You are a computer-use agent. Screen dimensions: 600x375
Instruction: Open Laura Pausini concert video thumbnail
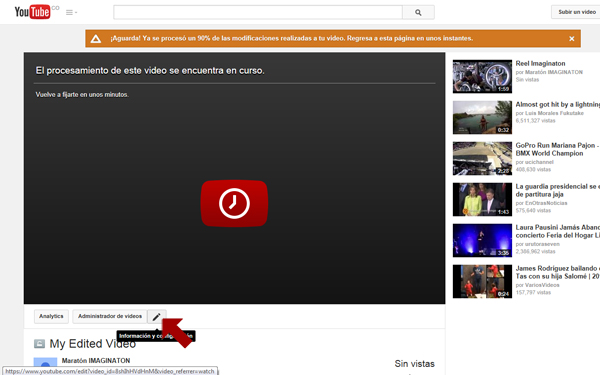coord(482,240)
